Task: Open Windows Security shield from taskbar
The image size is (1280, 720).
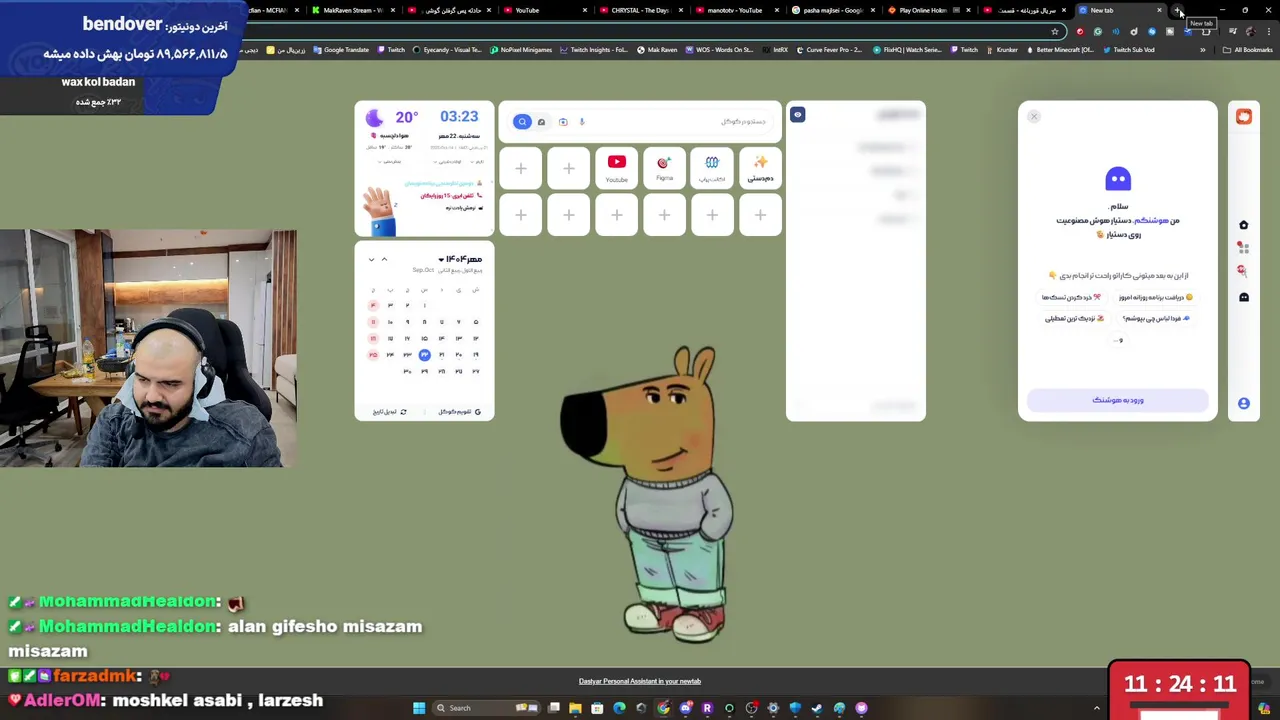Action: point(795,708)
